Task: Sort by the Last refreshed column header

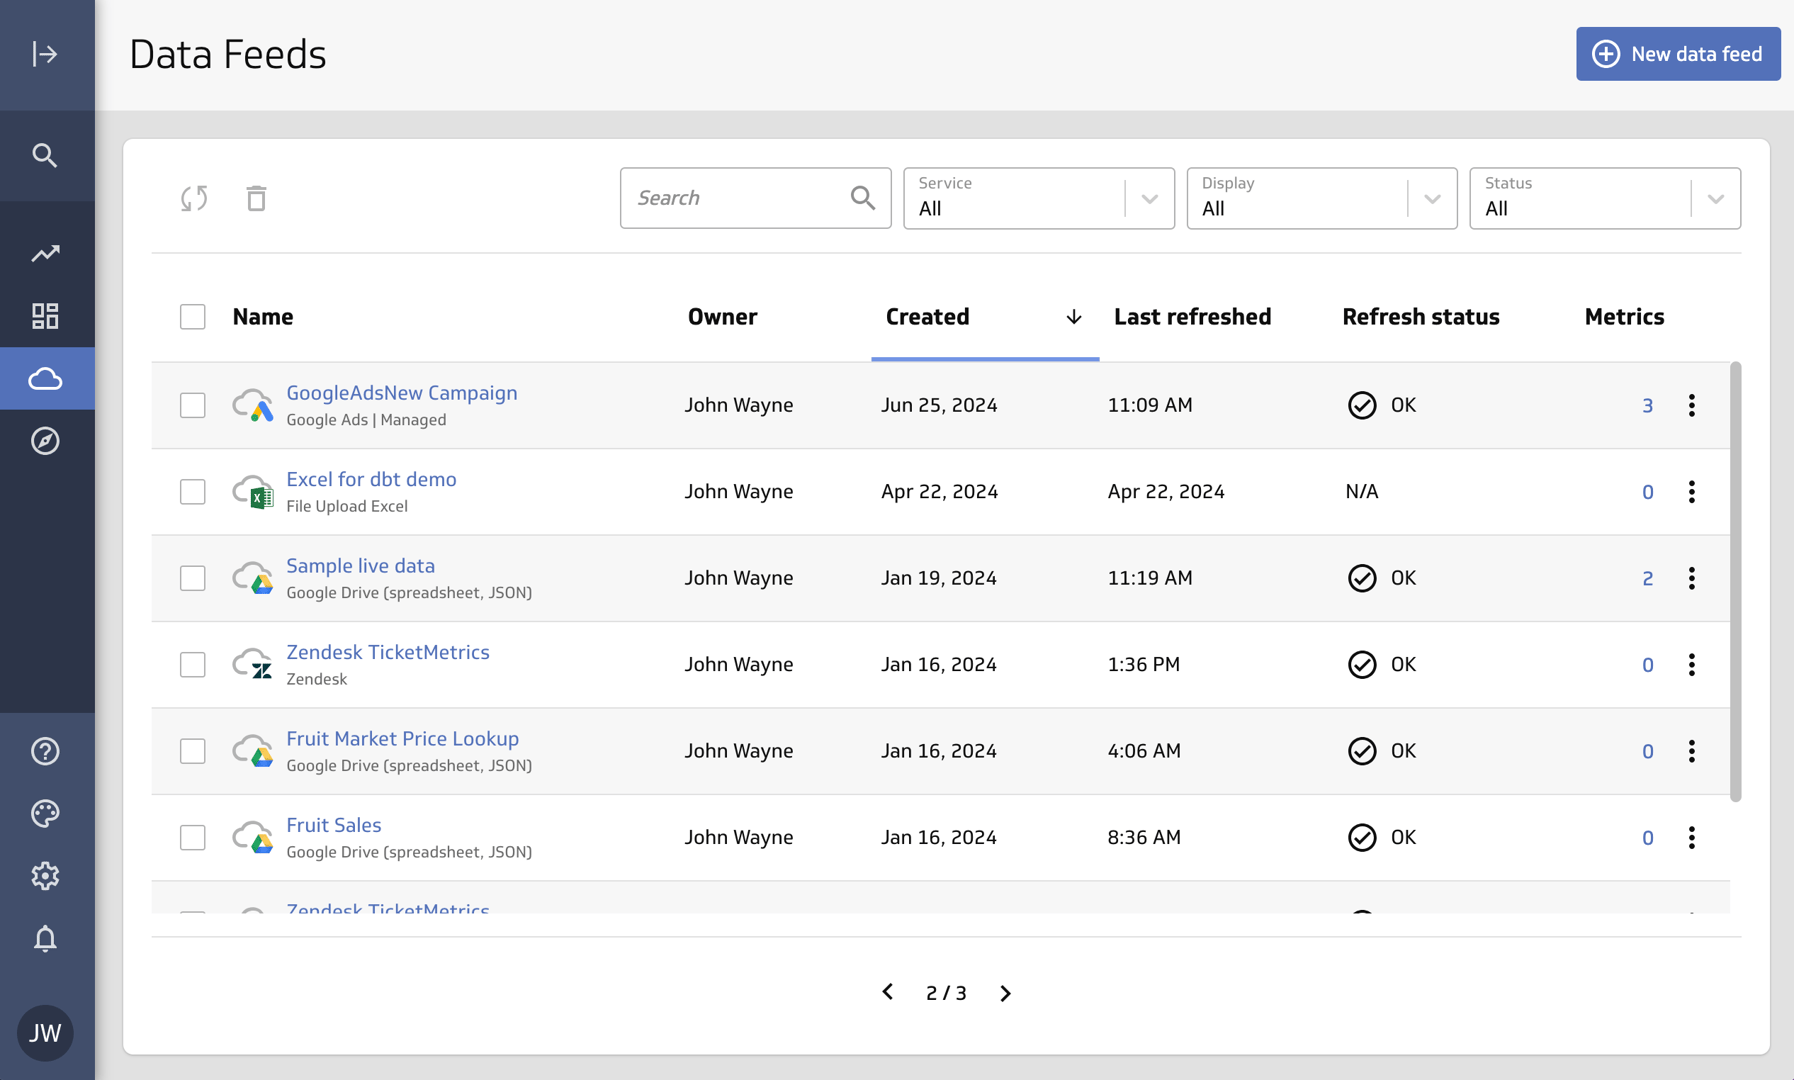Action: tap(1192, 317)
